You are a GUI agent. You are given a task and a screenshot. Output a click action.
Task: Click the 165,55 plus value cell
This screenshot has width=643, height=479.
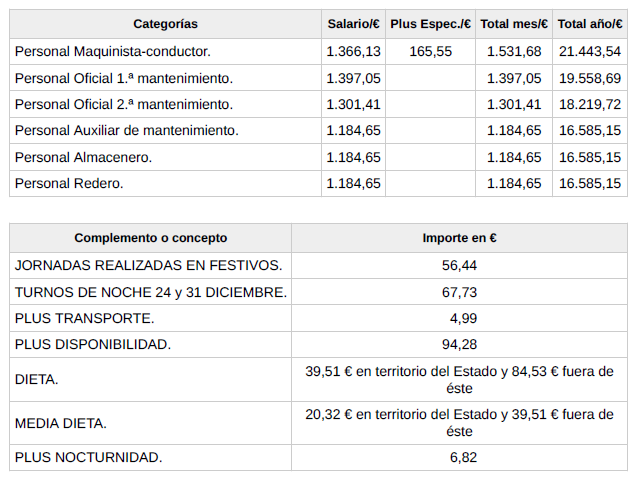coord(430,51)
